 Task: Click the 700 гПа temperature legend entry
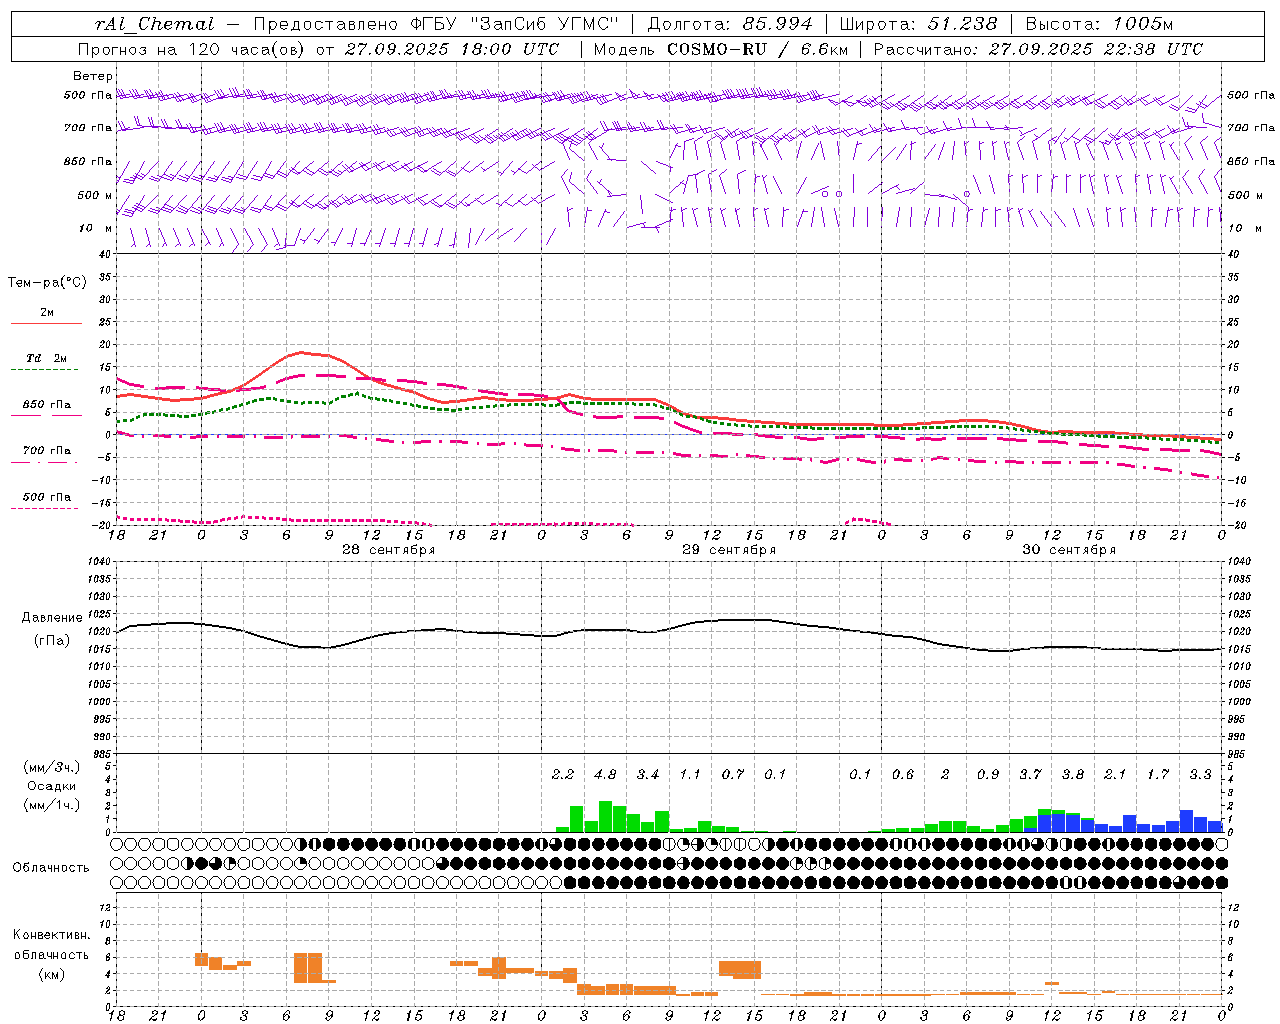tap(47, 451)
